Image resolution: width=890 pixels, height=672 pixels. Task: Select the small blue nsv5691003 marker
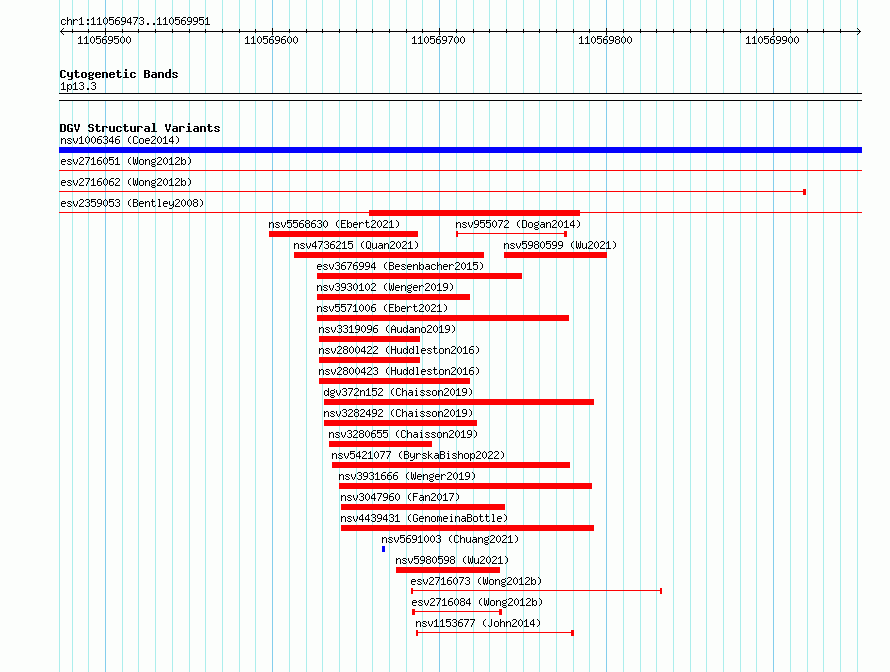click(384, 549)
